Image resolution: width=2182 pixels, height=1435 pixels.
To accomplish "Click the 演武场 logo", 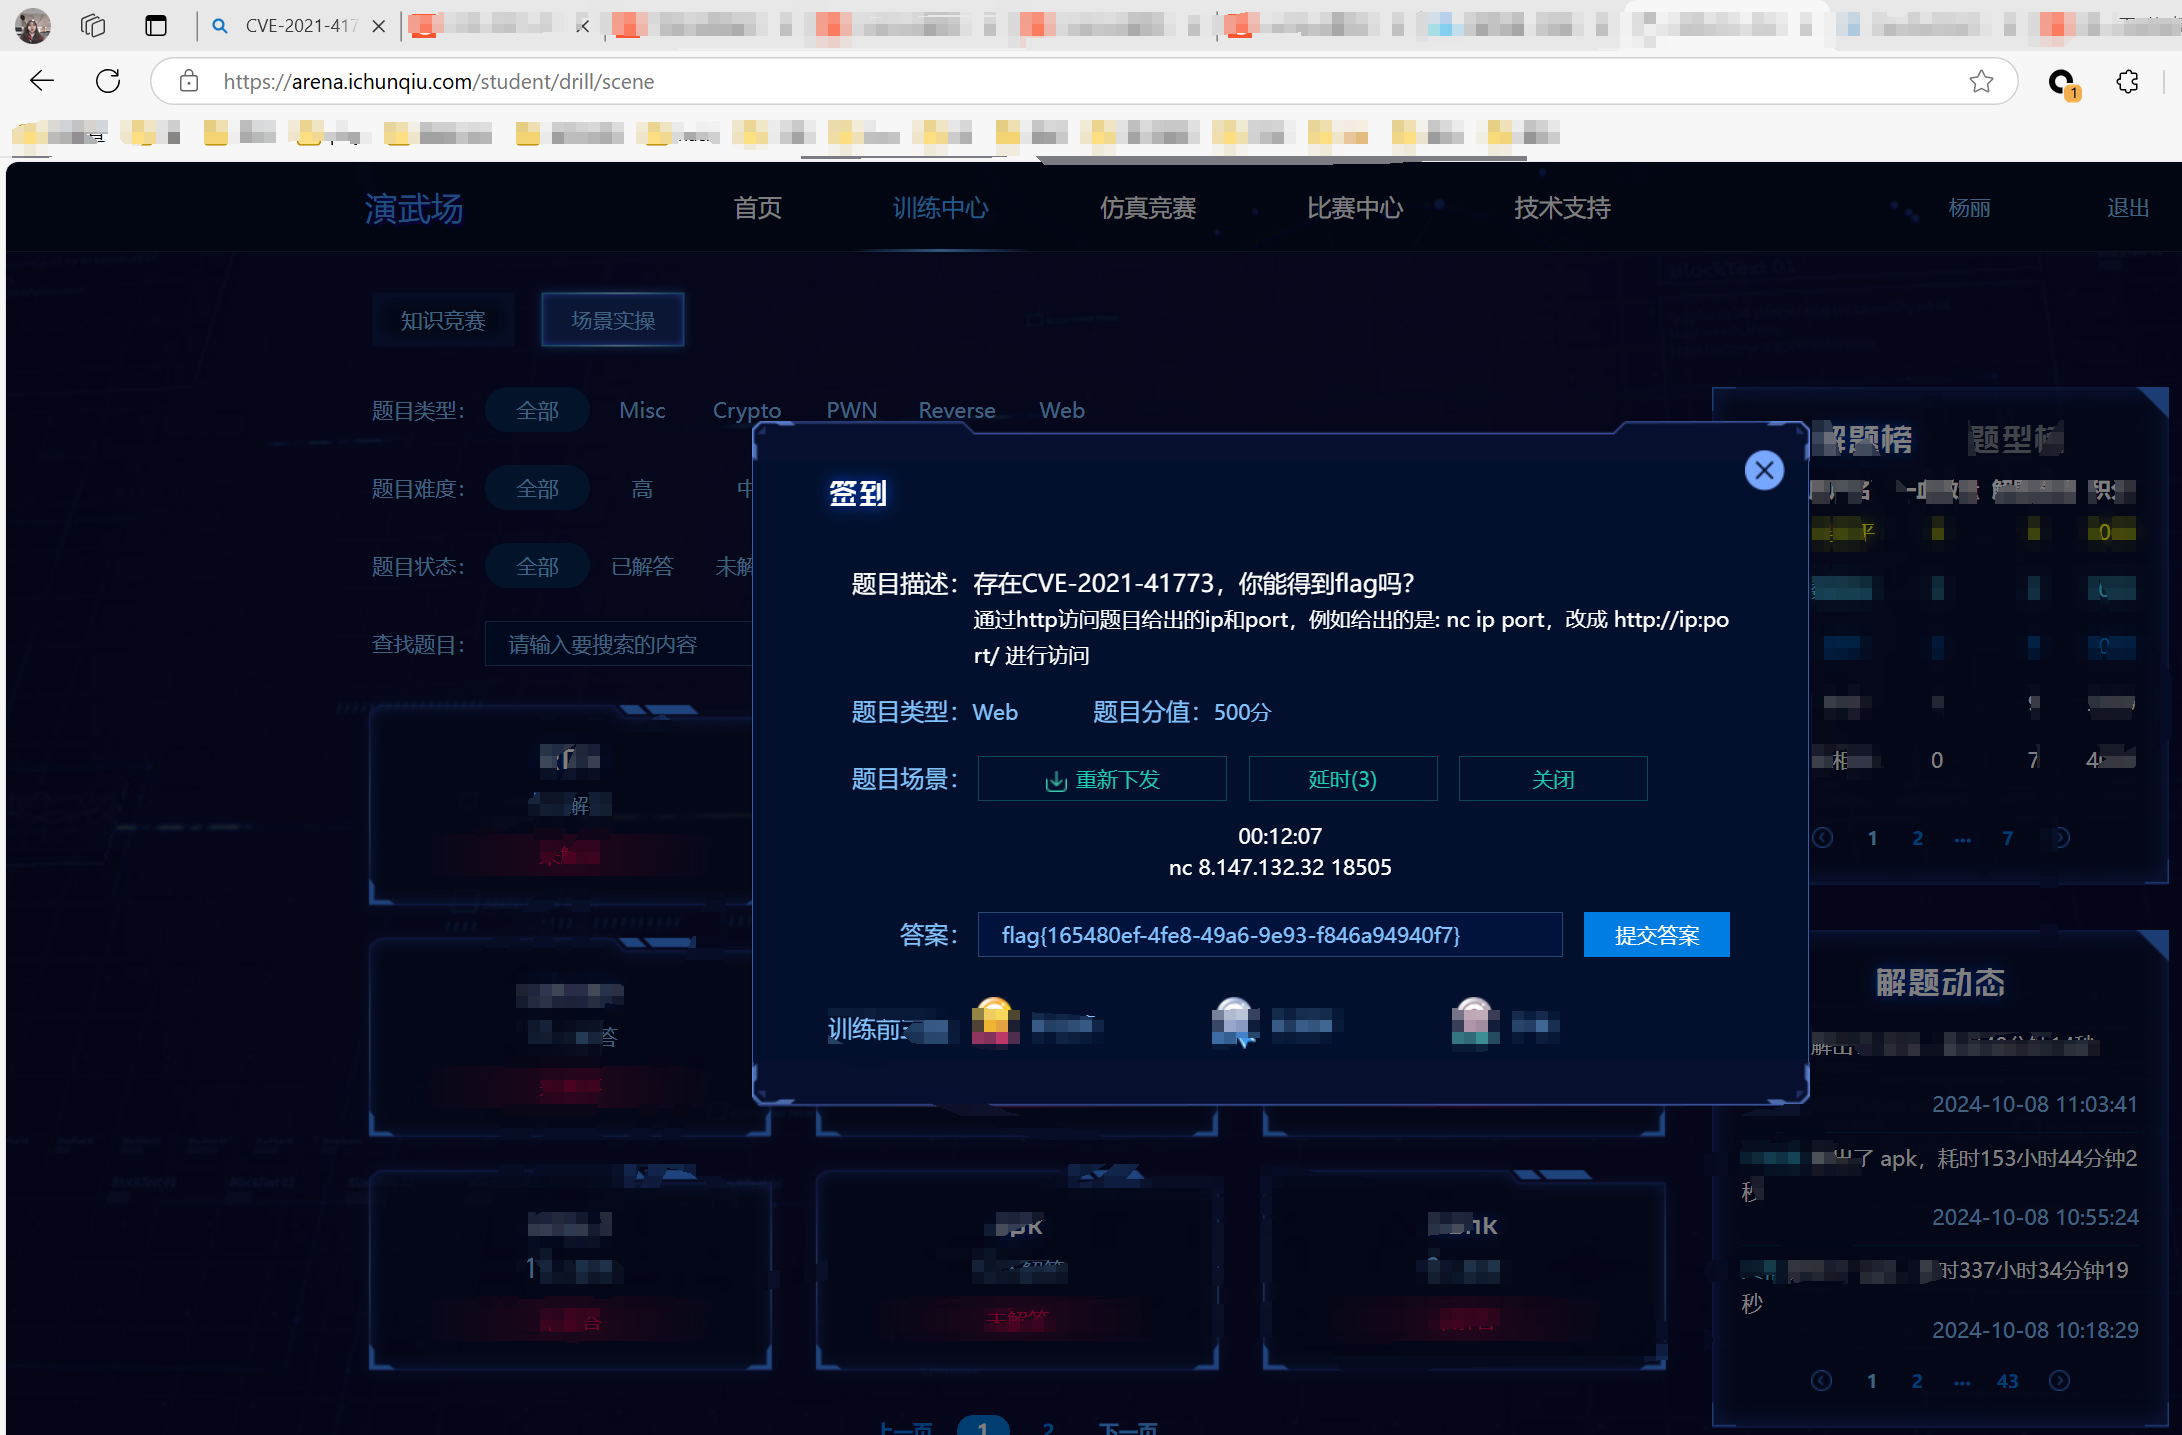I will [x=414, y=209].
